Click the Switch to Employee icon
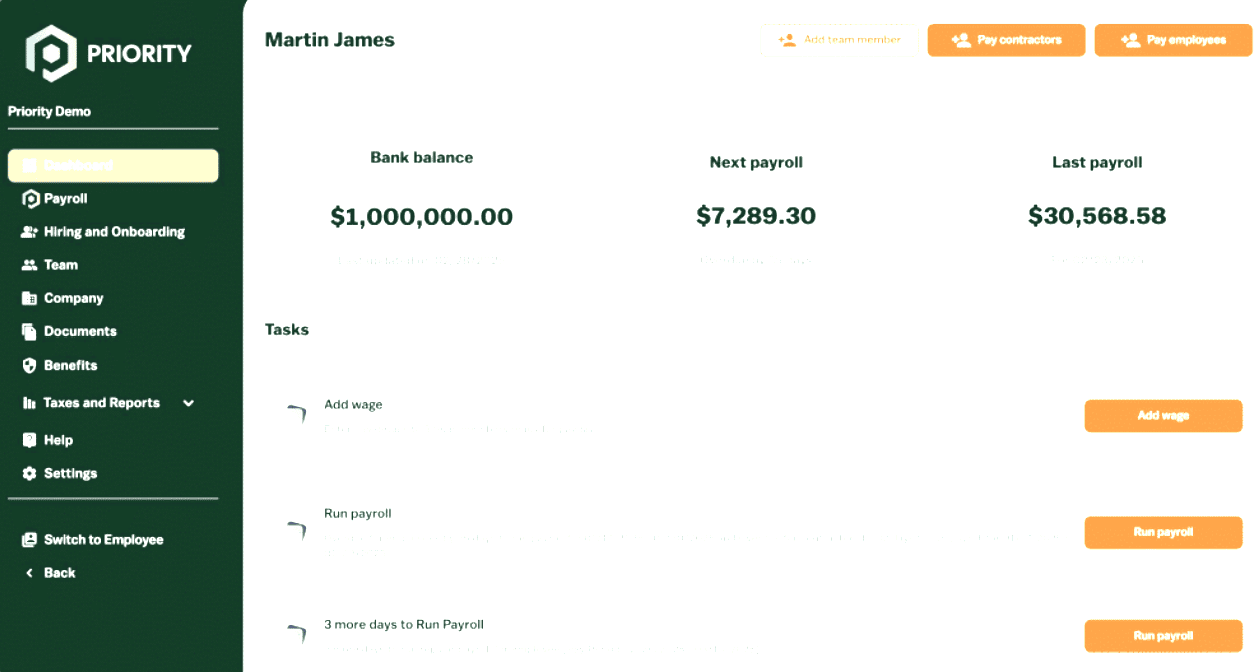This screenshot has height=672, width=1254. coord(30,540)
